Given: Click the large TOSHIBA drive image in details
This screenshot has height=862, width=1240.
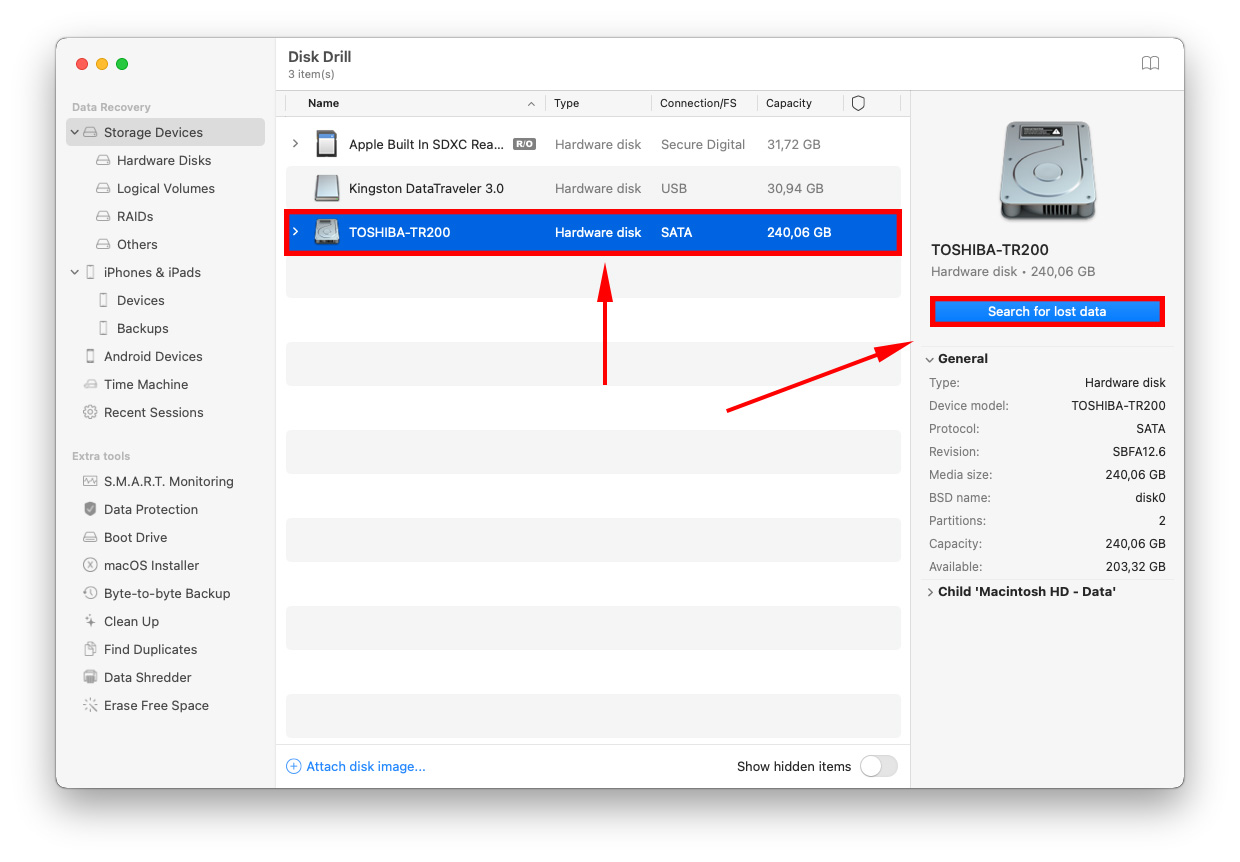Looking at the screenshot, I should click(x=1047, y=171).
